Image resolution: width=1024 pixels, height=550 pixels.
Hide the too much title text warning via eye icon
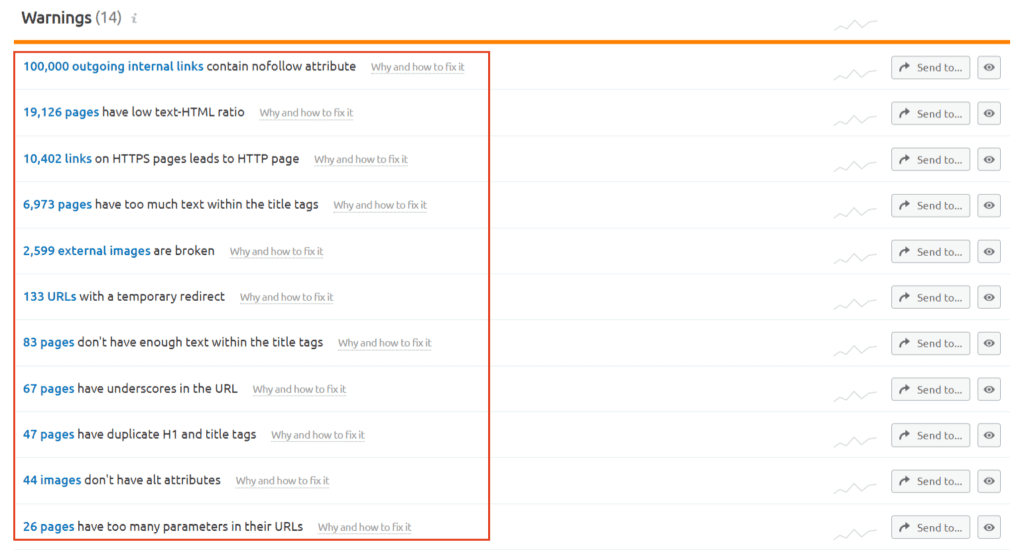(x=989, y=205)
